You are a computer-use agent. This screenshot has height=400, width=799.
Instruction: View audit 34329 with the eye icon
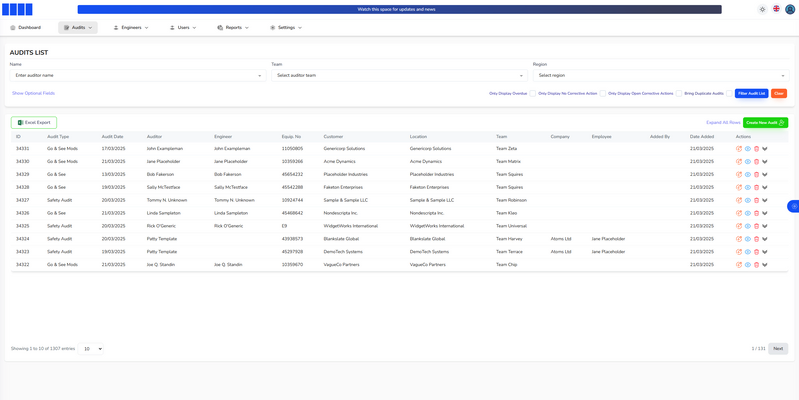pyautogui.click(x=748, y=174)
